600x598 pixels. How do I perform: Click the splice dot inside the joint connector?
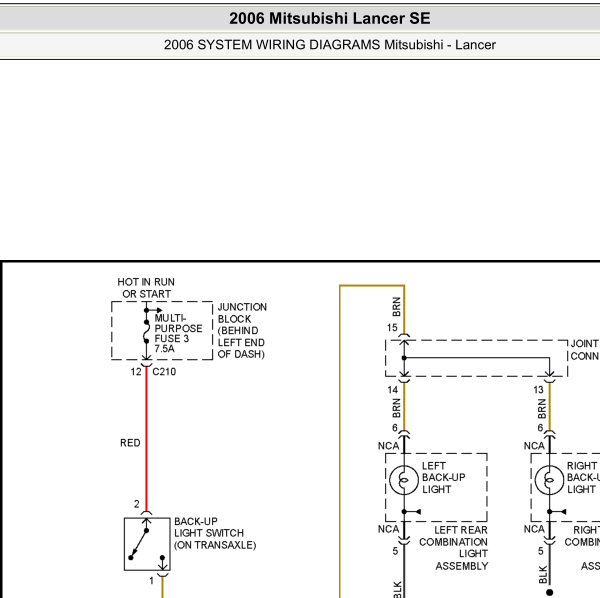click(404, 358)
